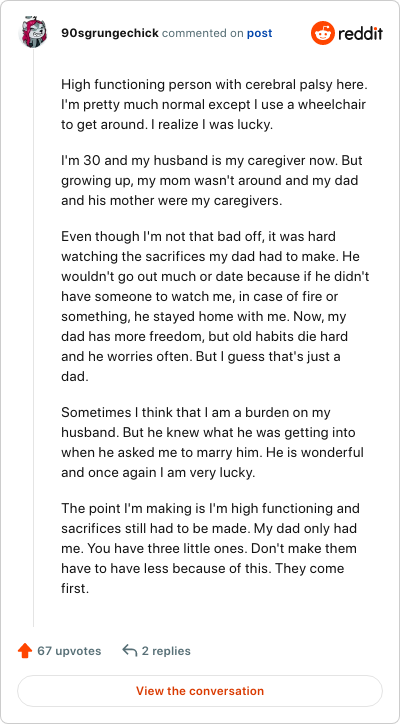Open the 90sgrungechick username profile link

pos(110,33)
